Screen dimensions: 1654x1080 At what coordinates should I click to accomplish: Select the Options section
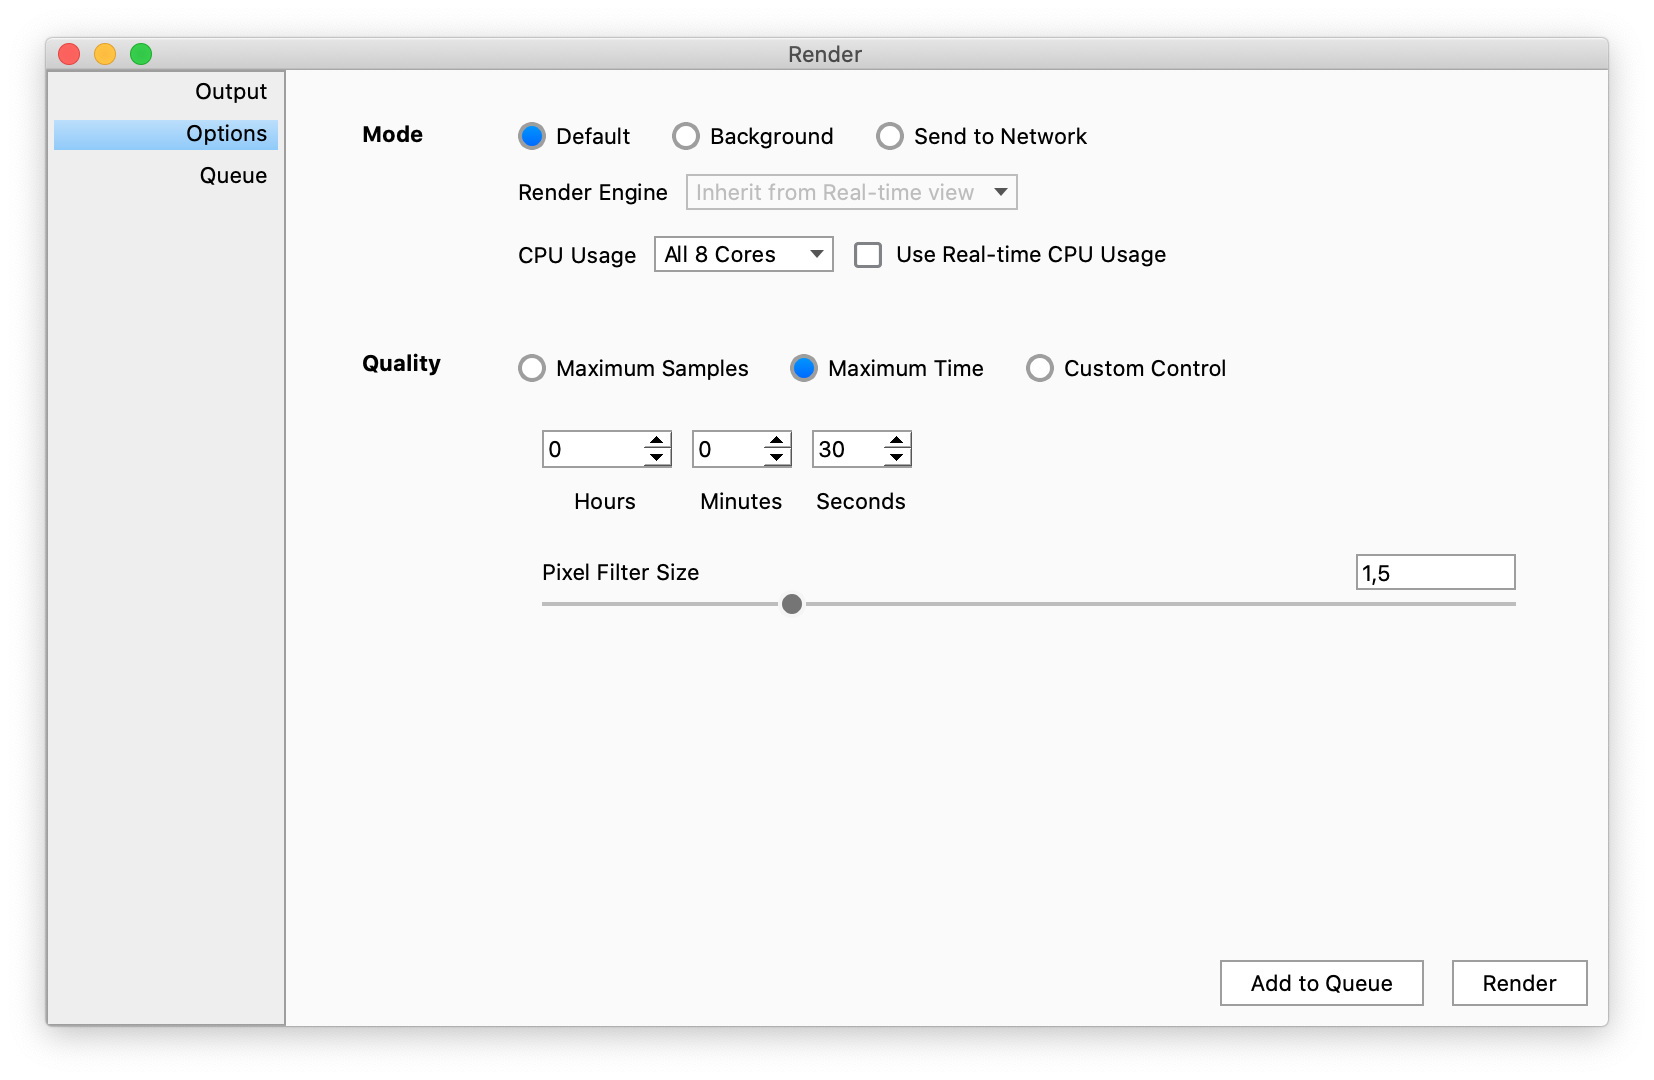[227, 133]
